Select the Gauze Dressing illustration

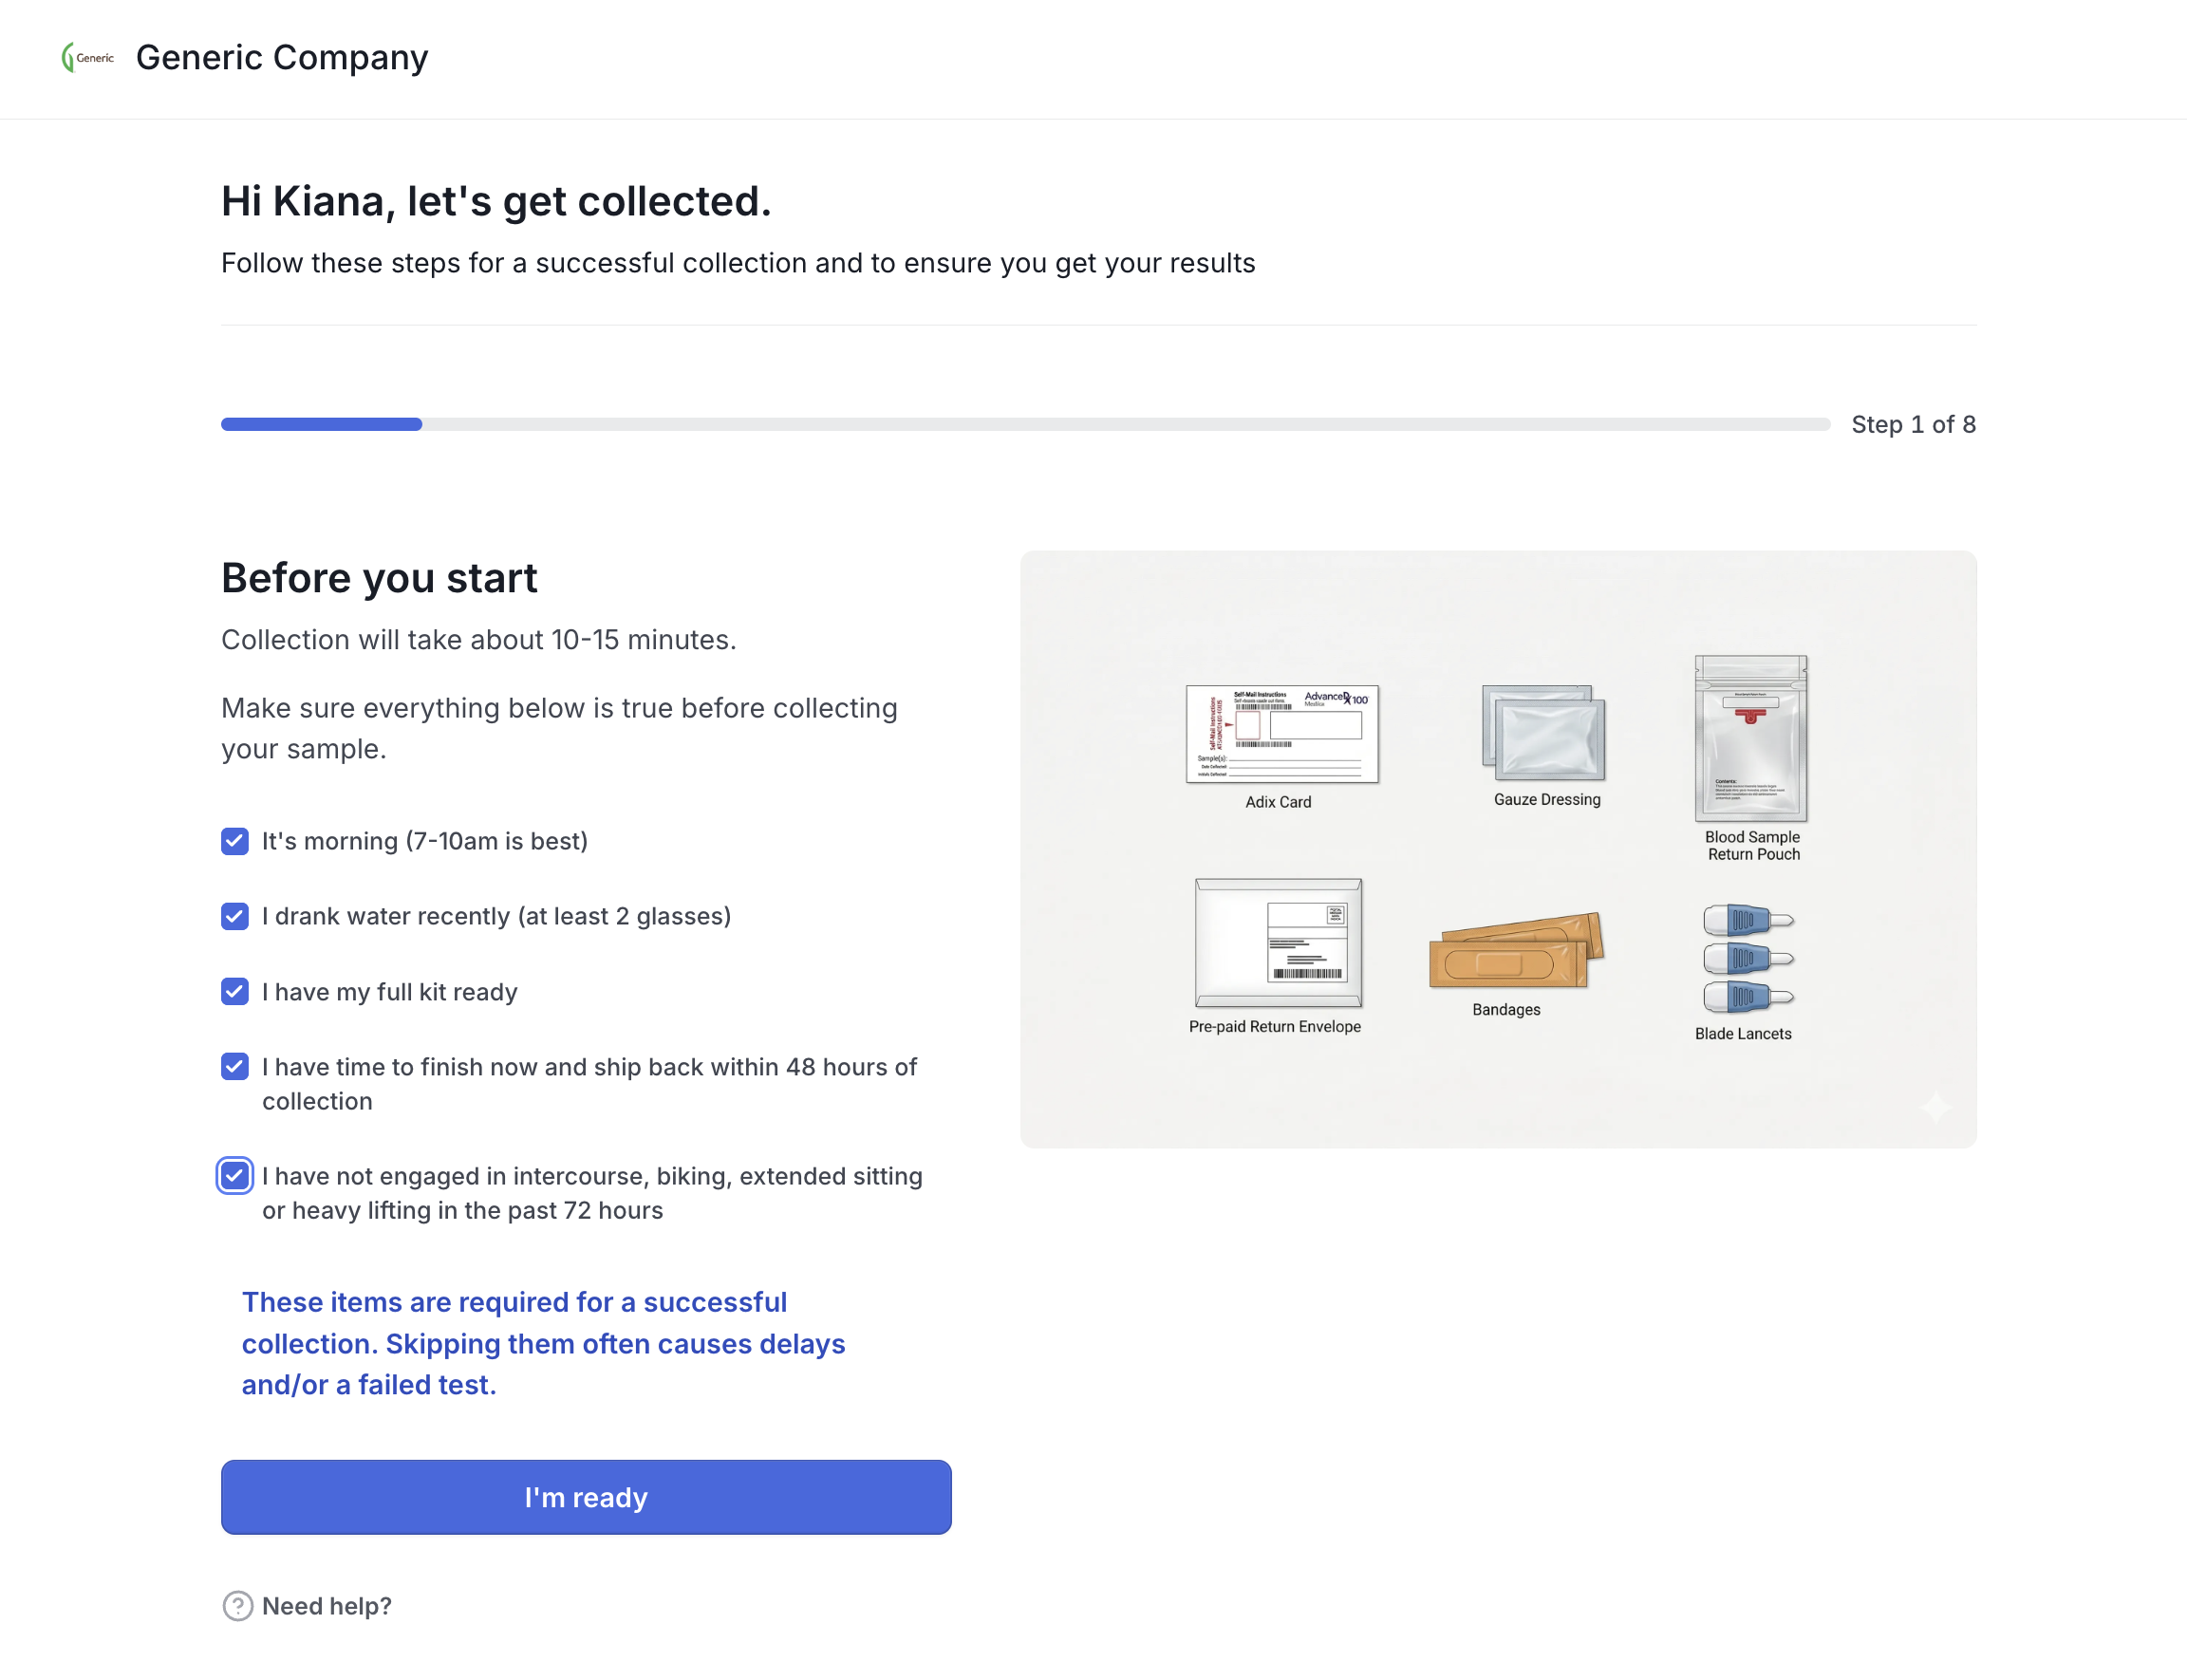pyautogui.click(x=1543, y=733)
